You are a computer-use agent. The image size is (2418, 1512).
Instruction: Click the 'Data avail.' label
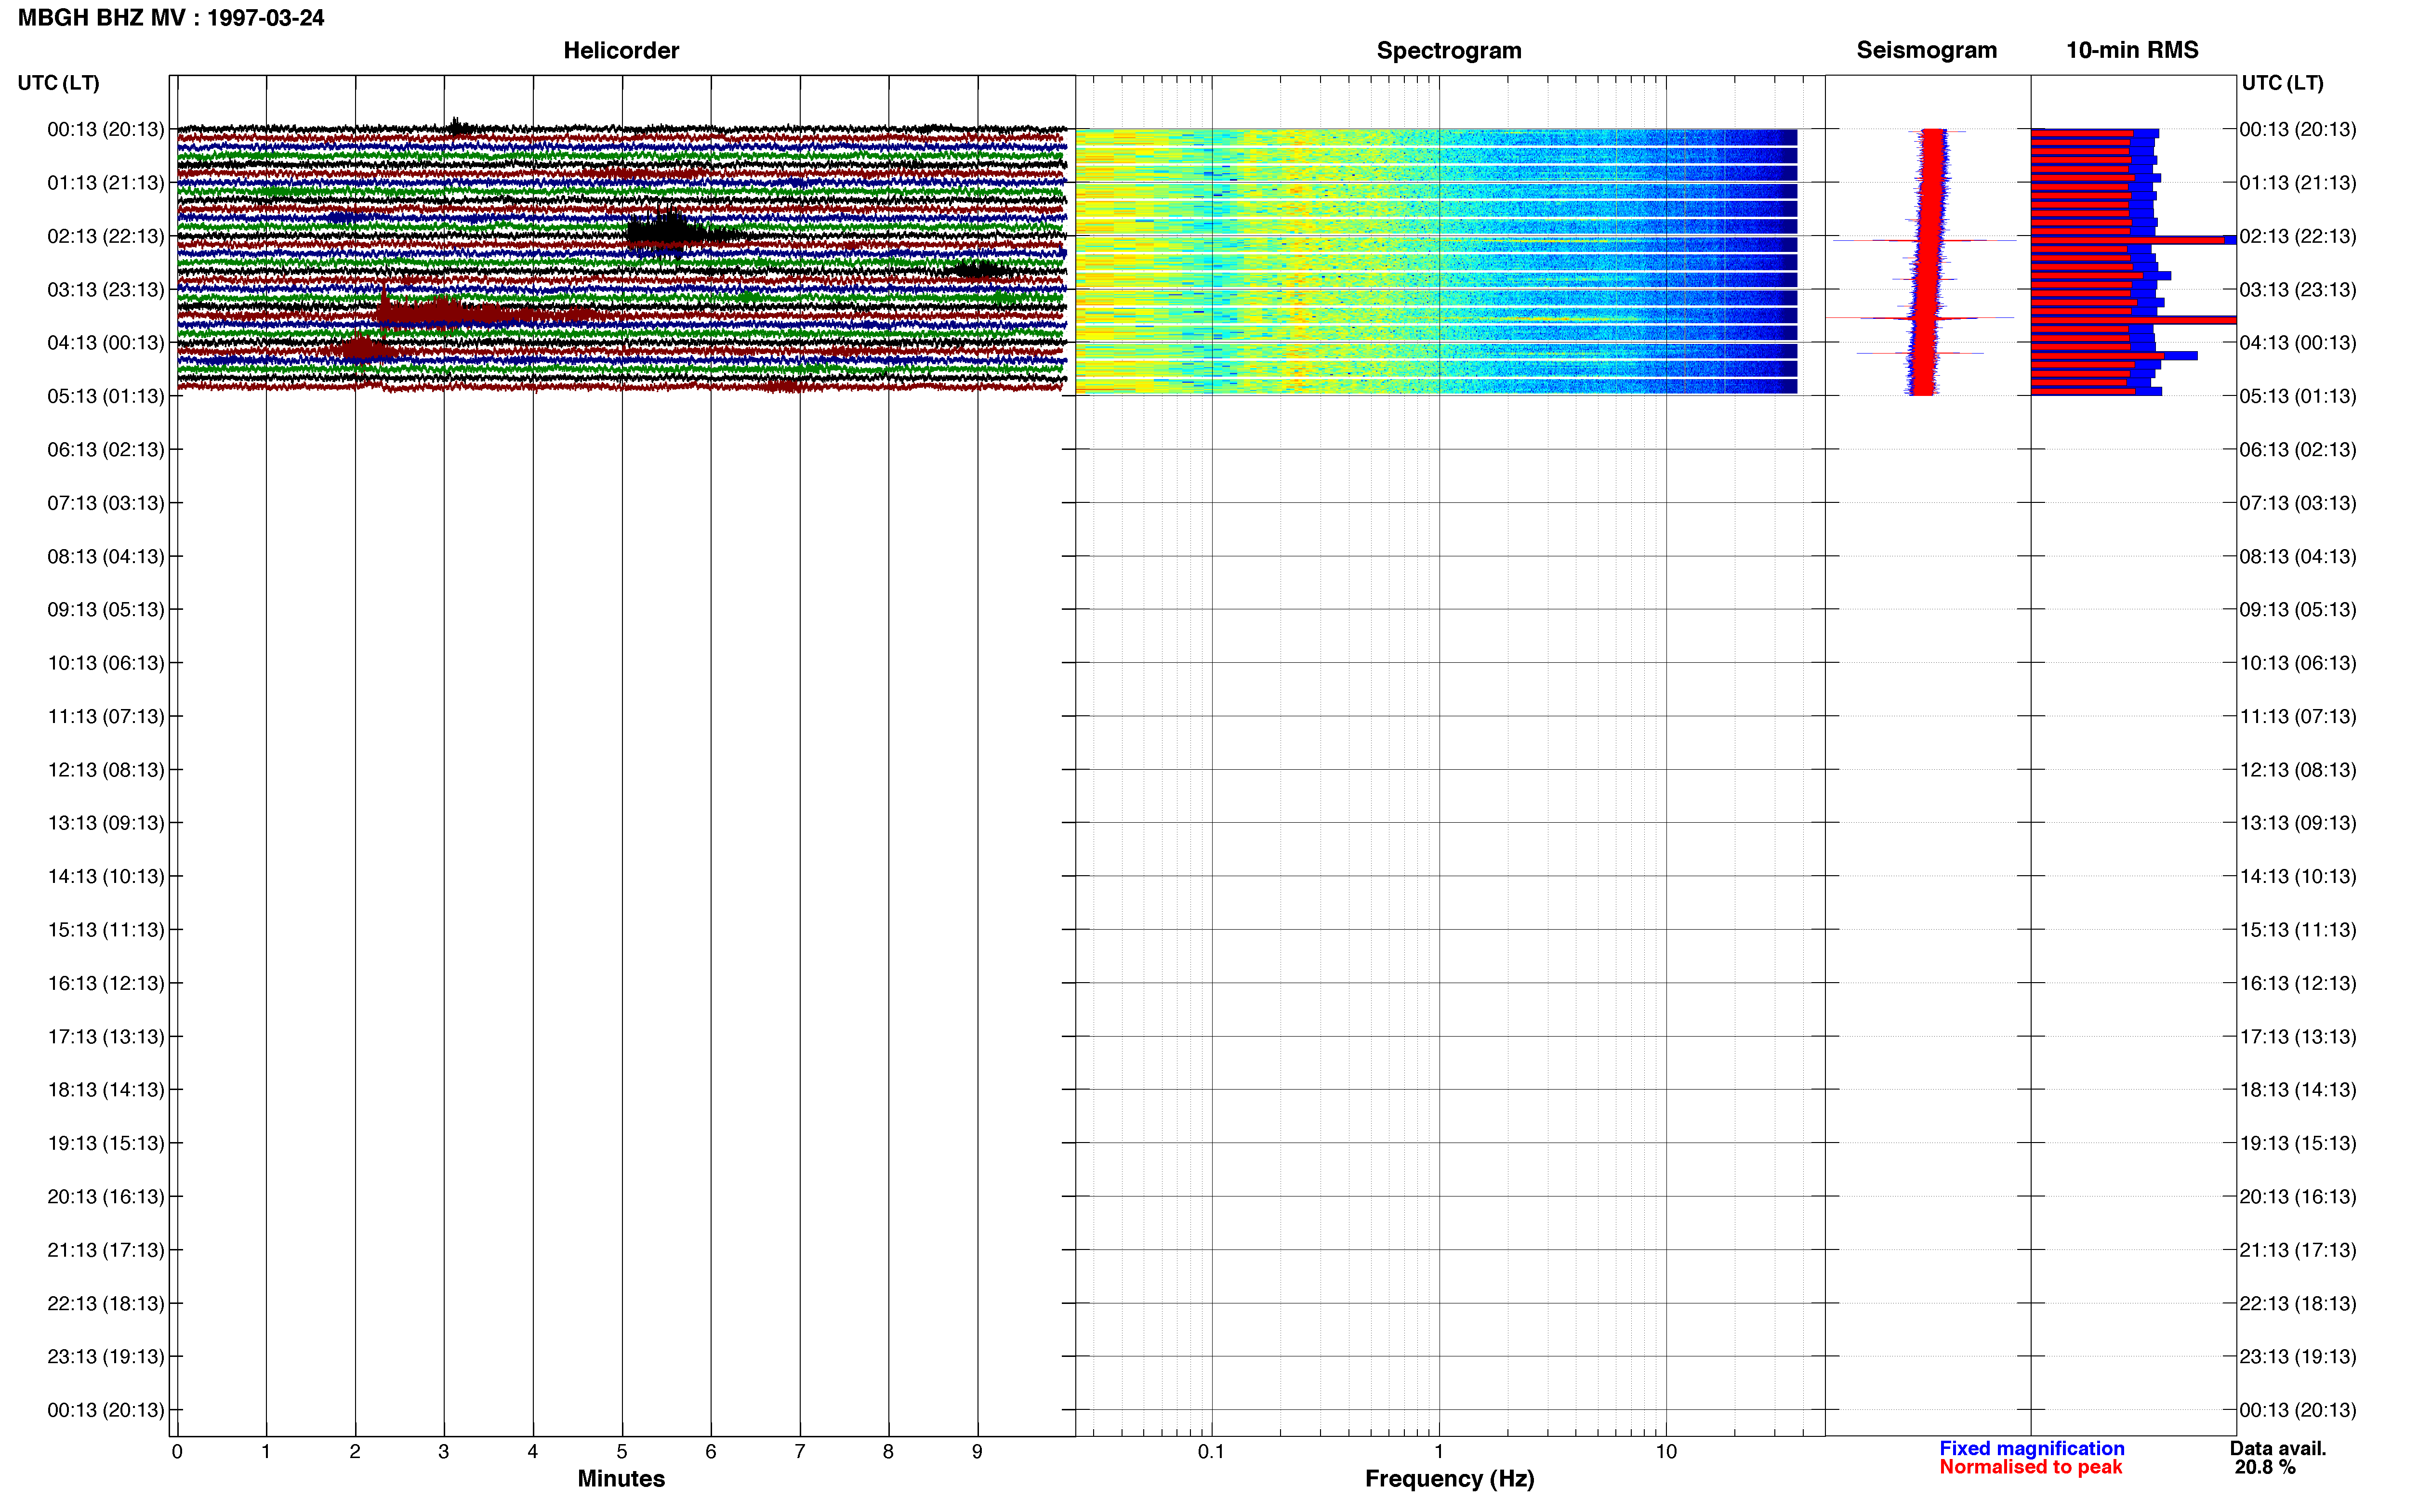[2277, 1448]
